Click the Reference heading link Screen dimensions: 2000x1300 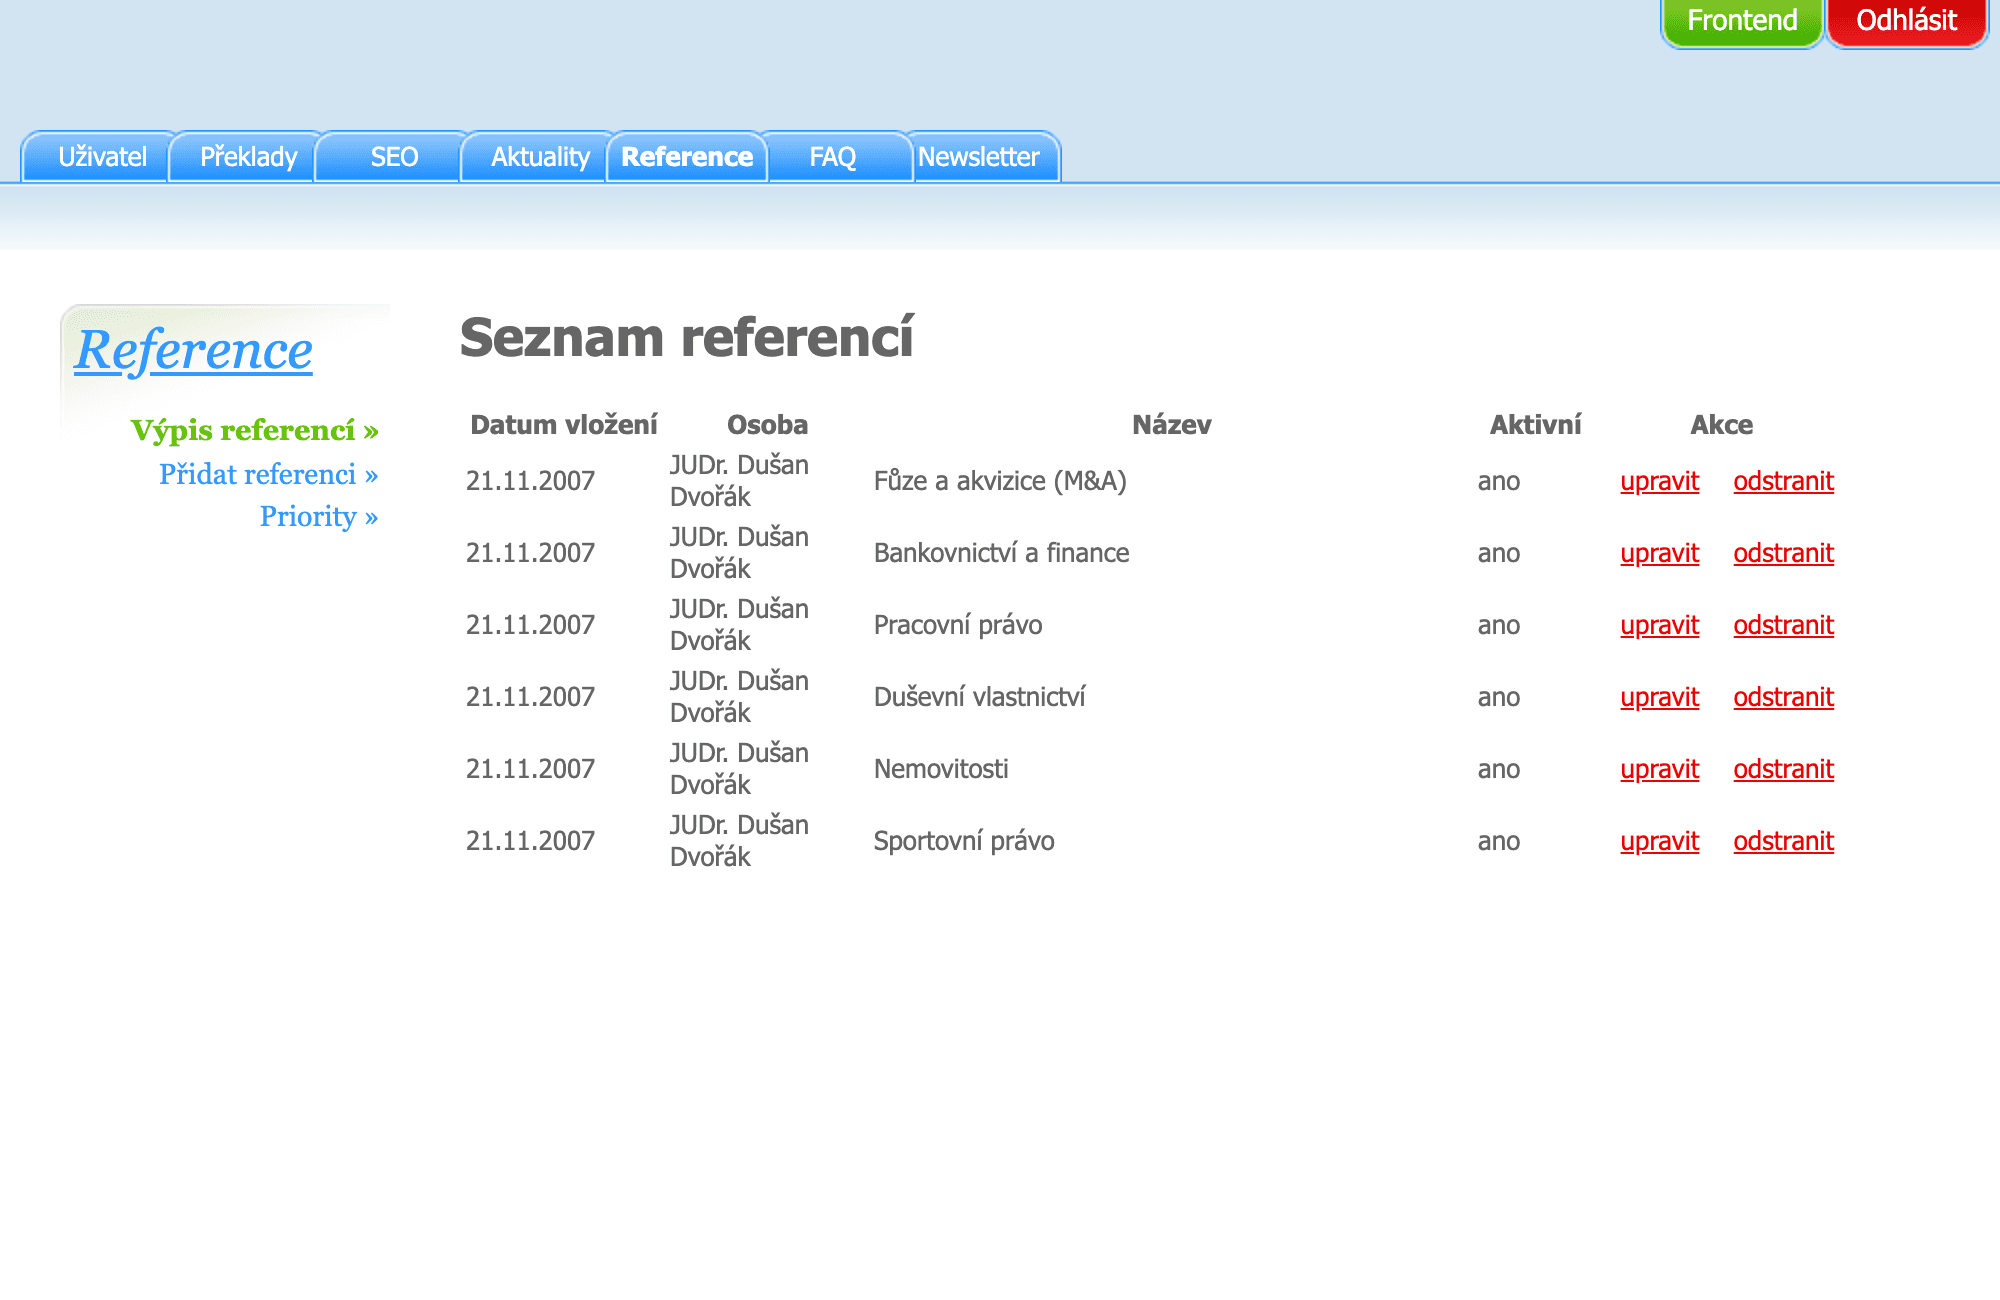195,351
